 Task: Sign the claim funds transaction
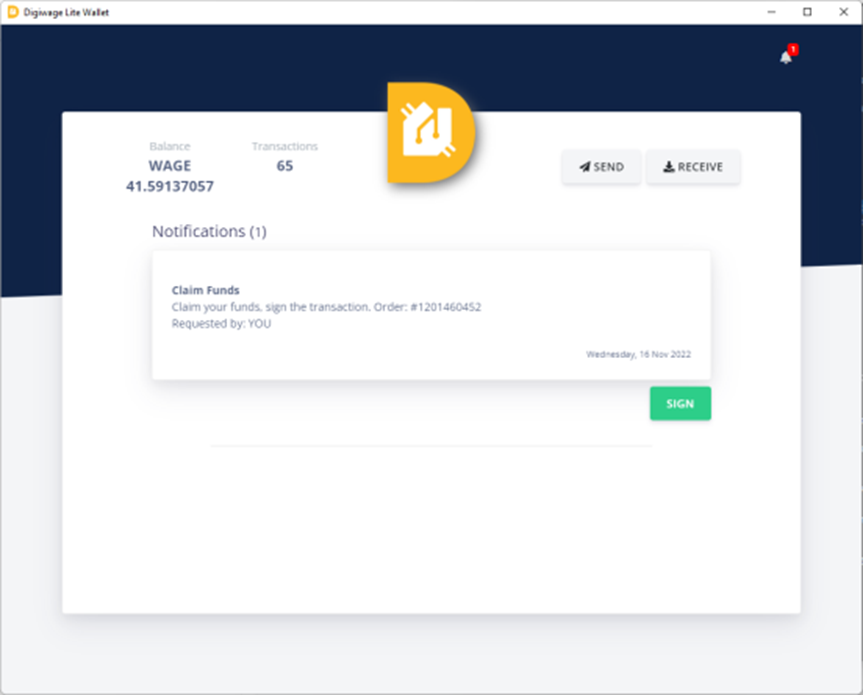[x=680, y=404]
